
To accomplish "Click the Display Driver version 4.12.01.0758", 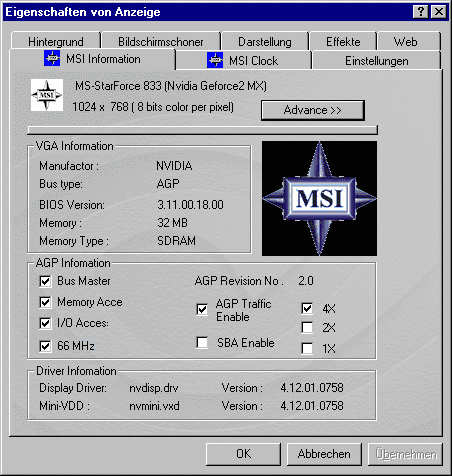I will tap(312, 388).
